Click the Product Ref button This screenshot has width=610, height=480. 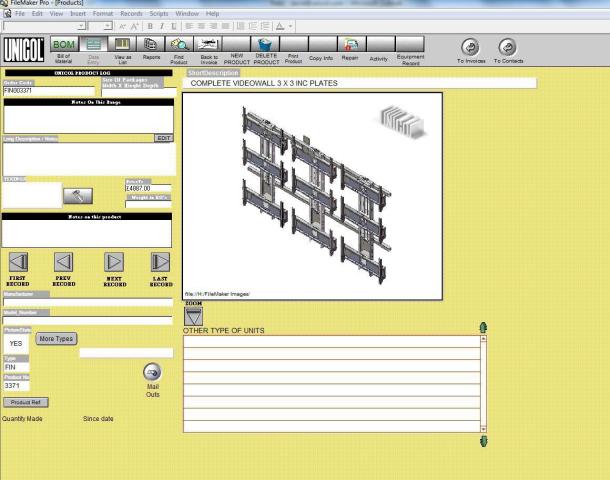[x=26, y=402]
